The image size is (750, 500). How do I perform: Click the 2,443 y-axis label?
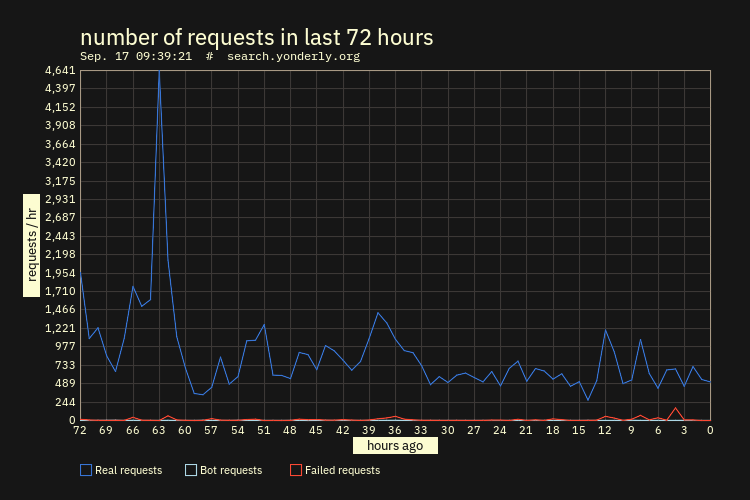point(60,236)
